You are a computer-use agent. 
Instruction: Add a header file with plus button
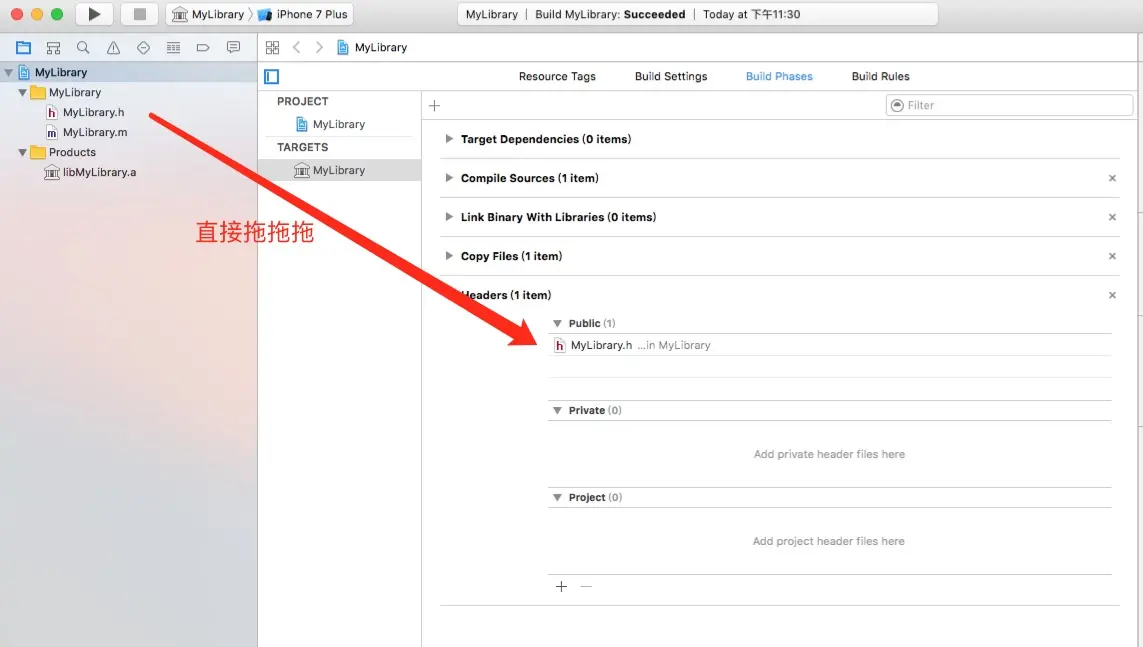point(561,587)
